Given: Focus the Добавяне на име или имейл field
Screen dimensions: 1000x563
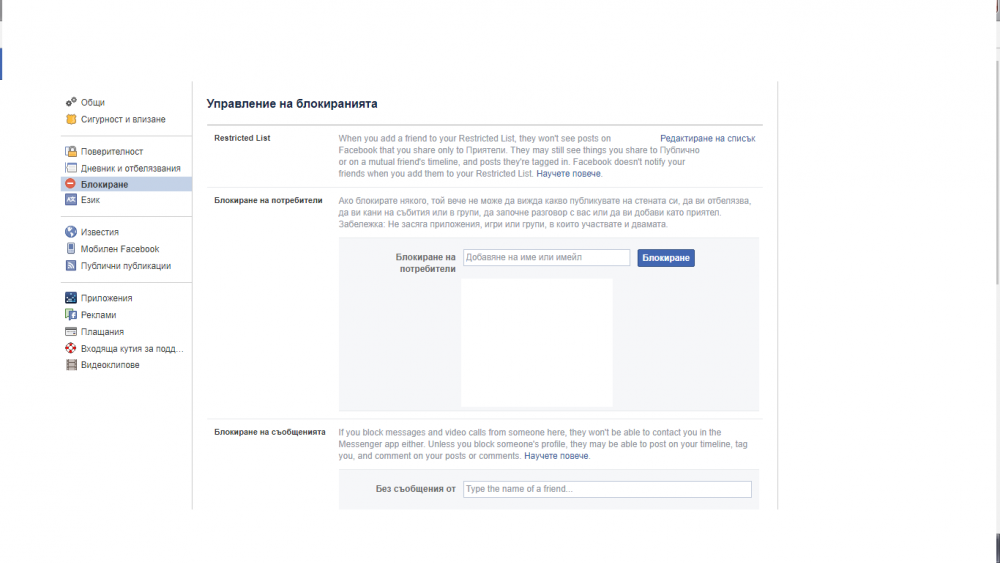Looking at the screenshot, I should [x=547, y=258].
